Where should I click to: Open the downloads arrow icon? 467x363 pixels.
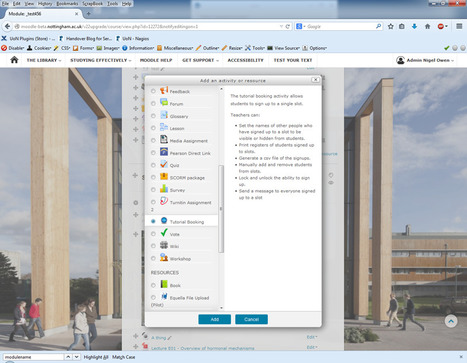[414, 26]
